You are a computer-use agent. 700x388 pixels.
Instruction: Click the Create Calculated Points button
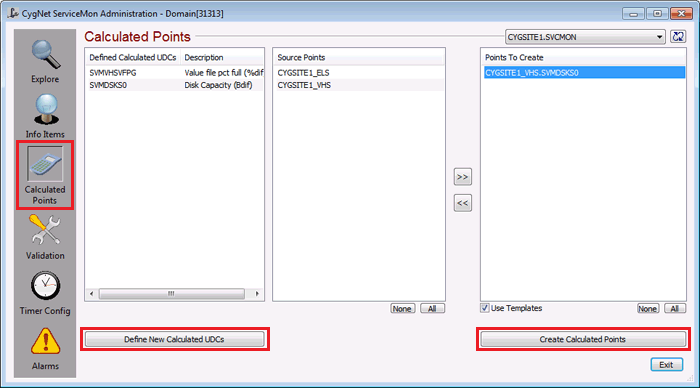[x=583, y=339]
